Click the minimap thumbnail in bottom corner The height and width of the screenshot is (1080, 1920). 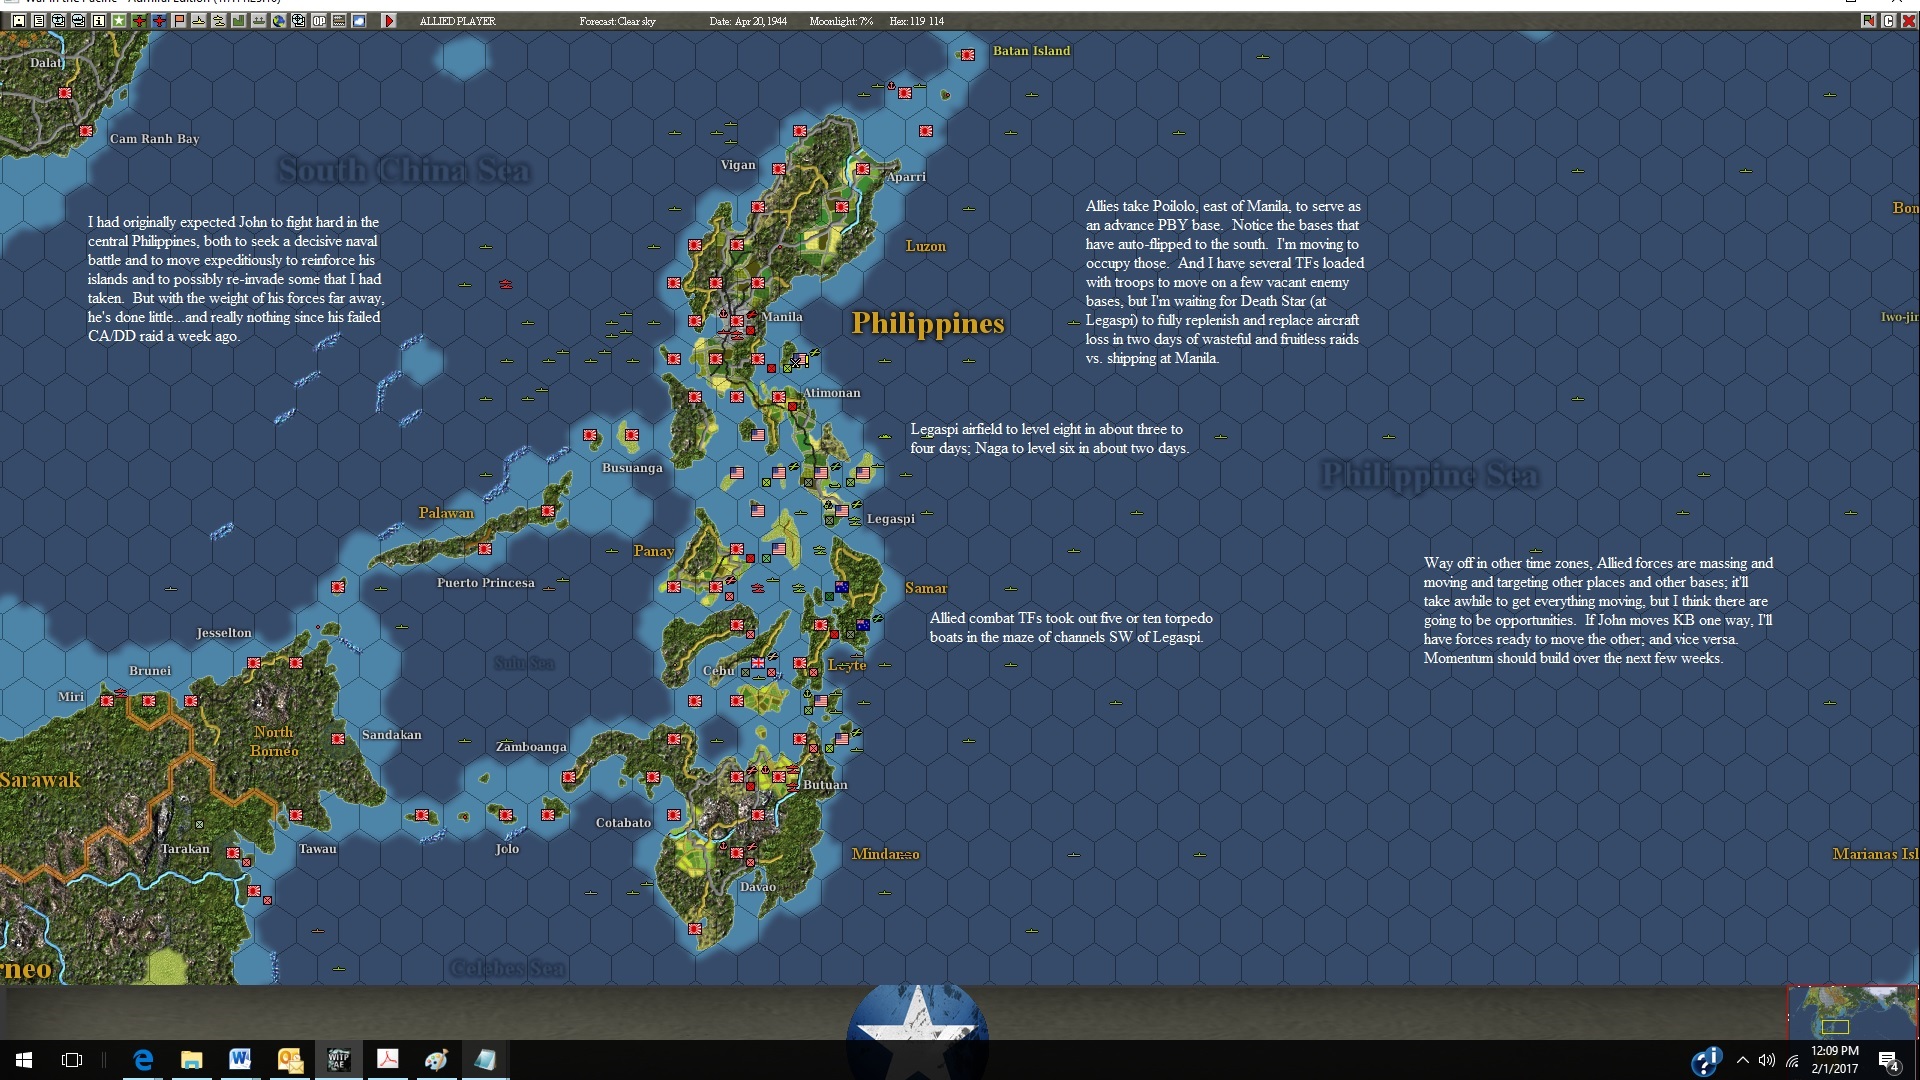(x=1852, y=1012)
